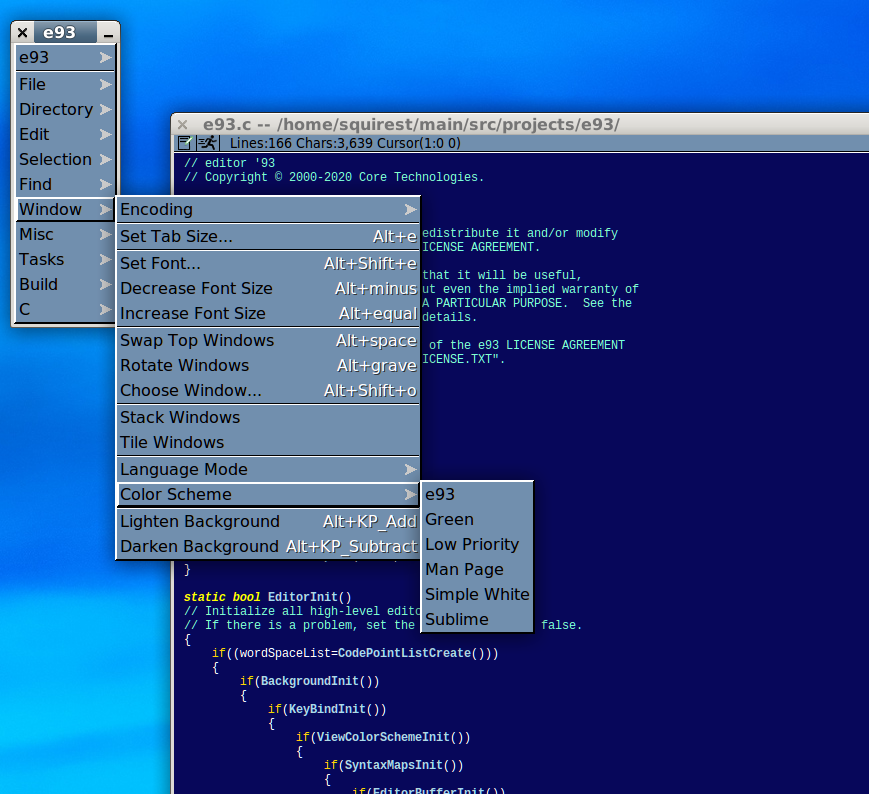
Task: Close the e93 menu window
Action: (23, 33)
